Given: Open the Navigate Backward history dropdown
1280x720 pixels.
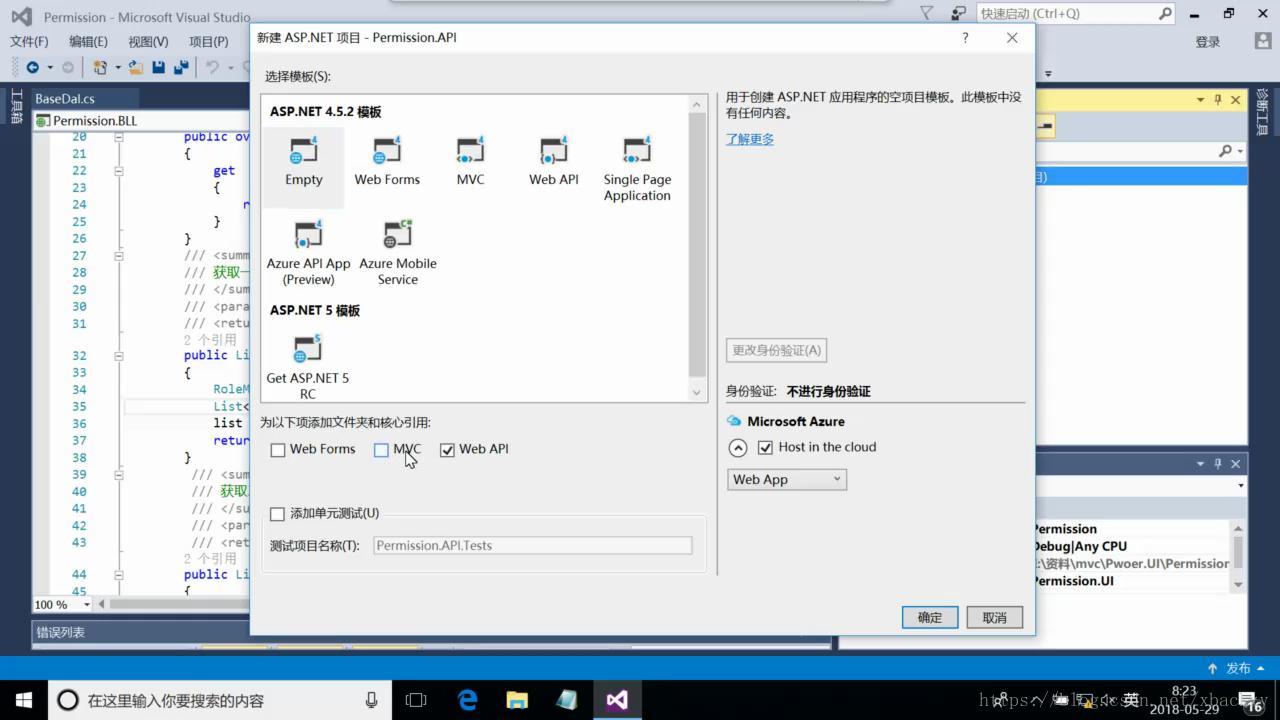Looking at the screenshot, I should coord(50,67).
